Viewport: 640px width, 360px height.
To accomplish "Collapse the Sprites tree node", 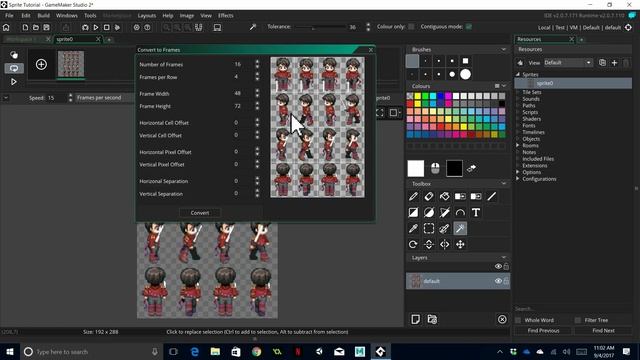I will click(x=518, y=74).
